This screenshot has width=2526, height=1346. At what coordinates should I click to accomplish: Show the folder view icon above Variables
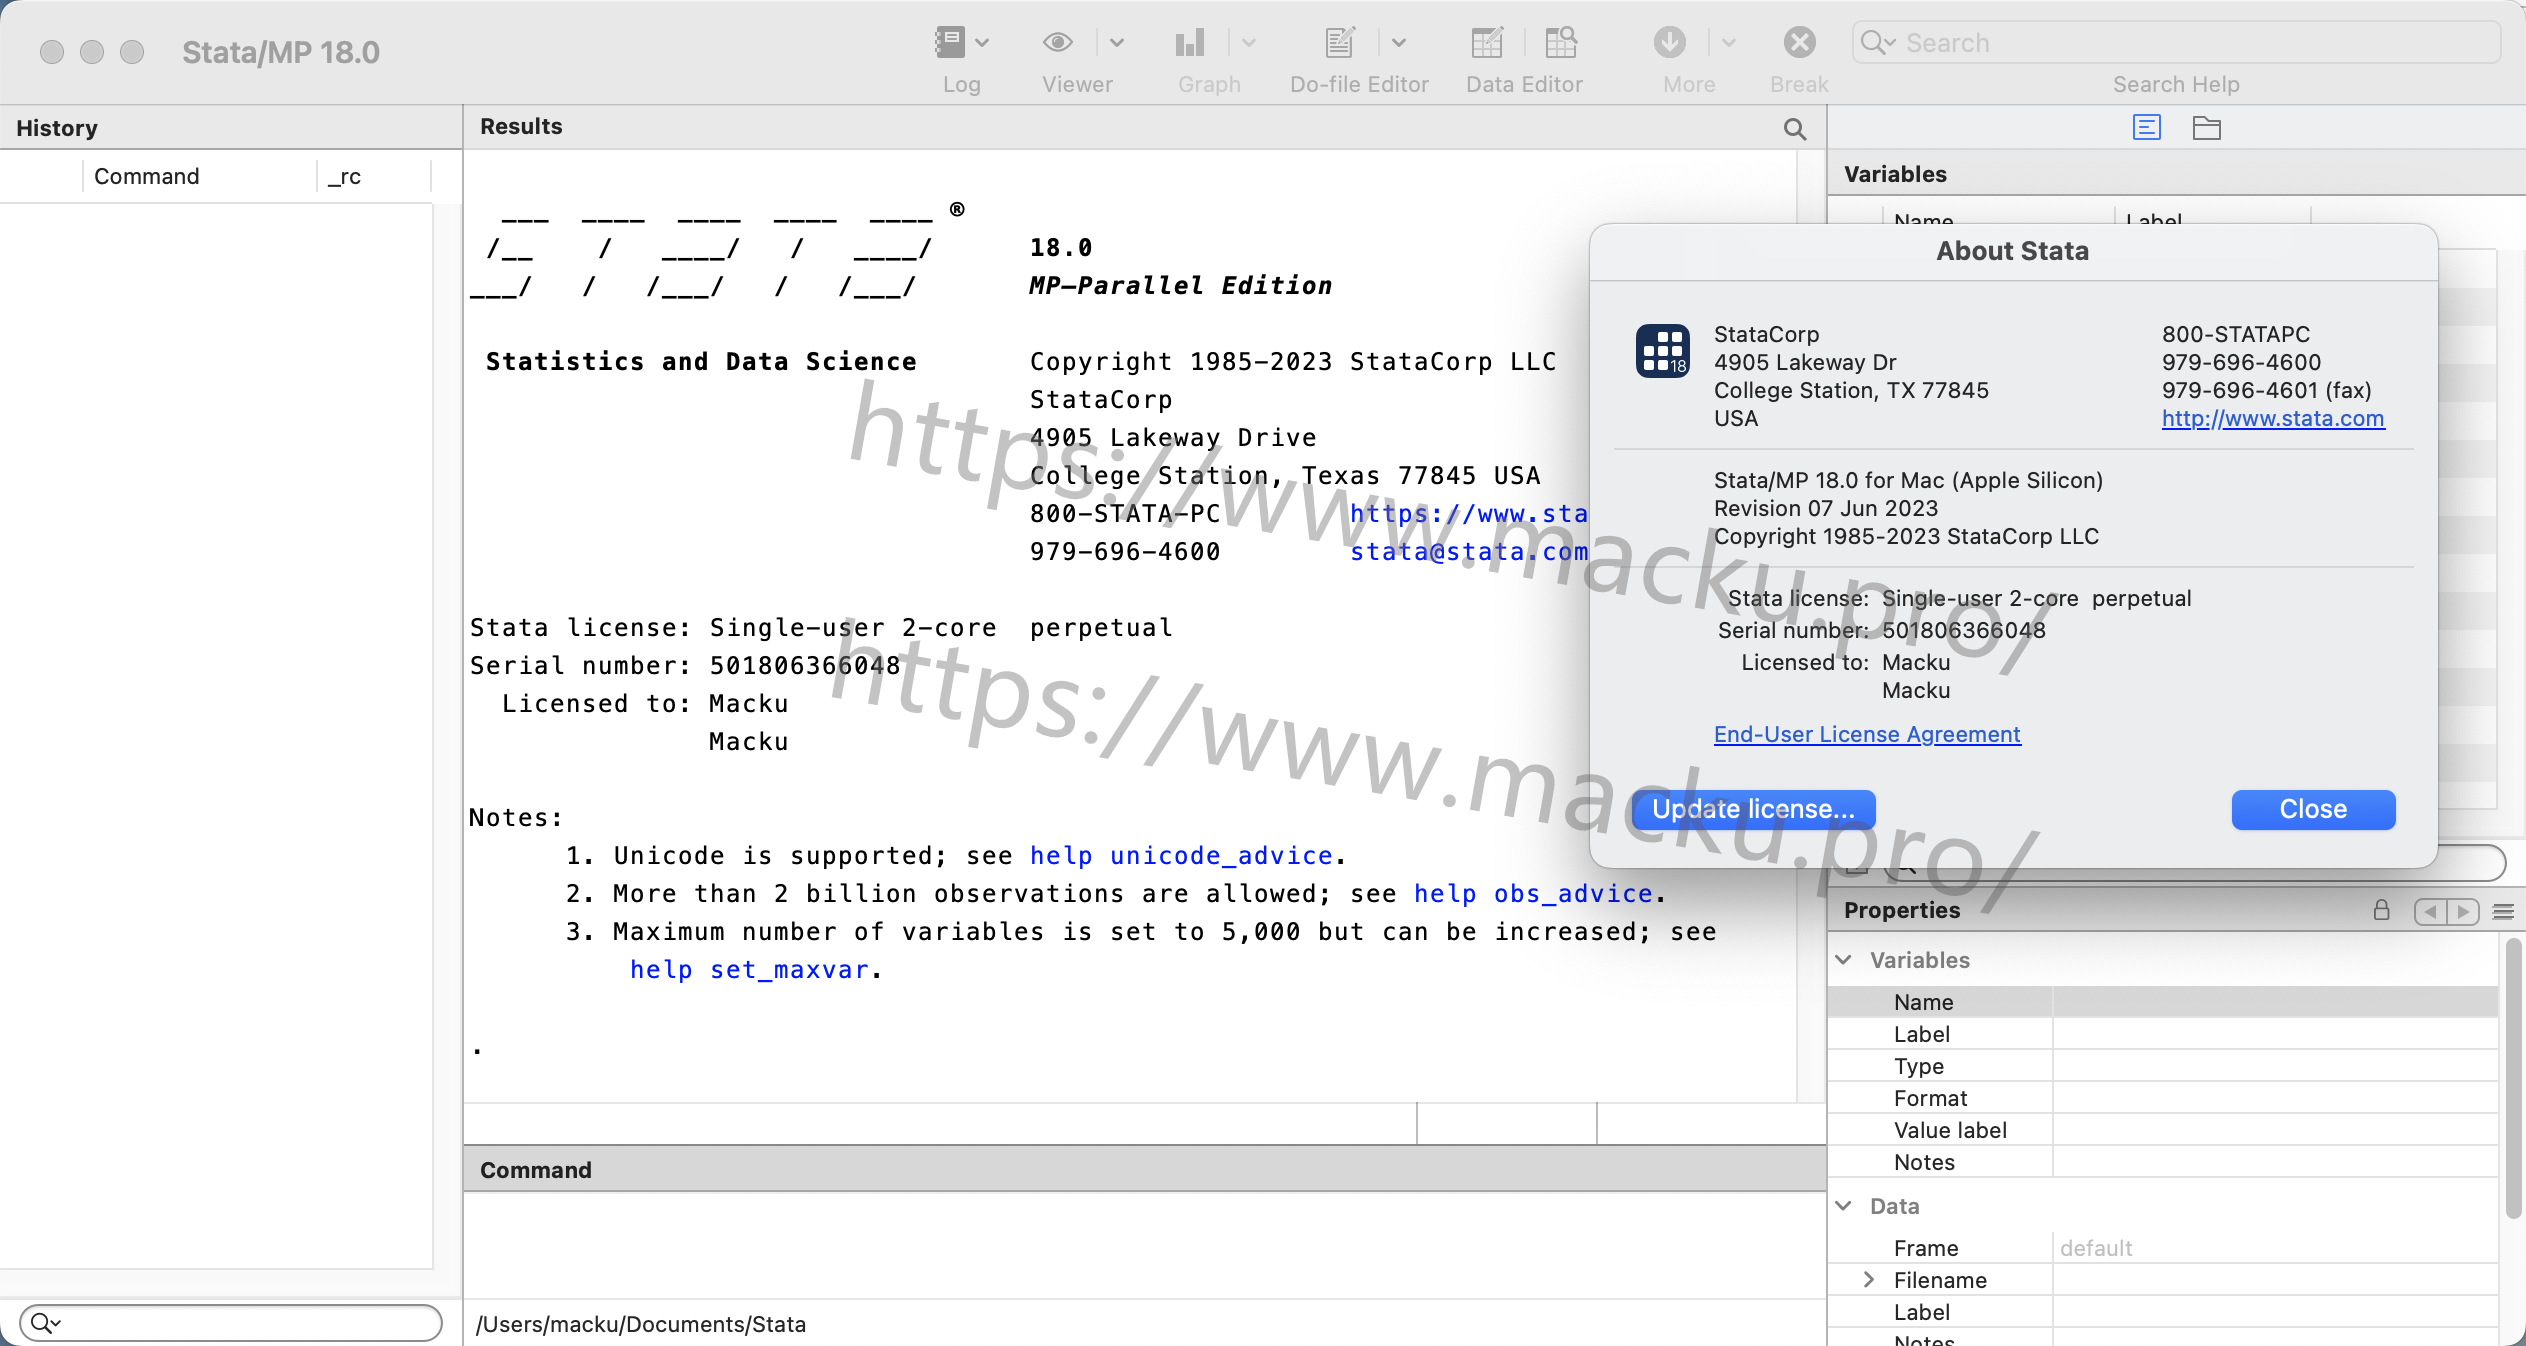pos(2207,127)
